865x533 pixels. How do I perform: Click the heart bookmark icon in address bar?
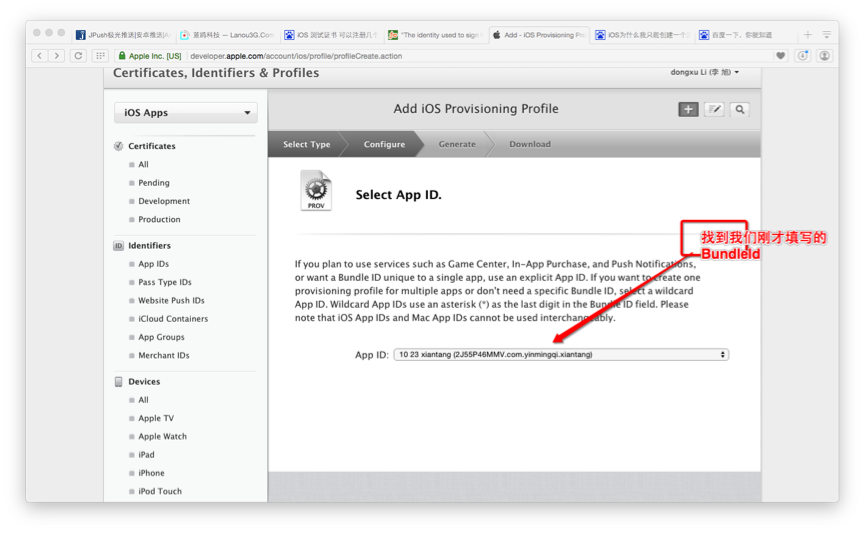click(x=781, y=56)
